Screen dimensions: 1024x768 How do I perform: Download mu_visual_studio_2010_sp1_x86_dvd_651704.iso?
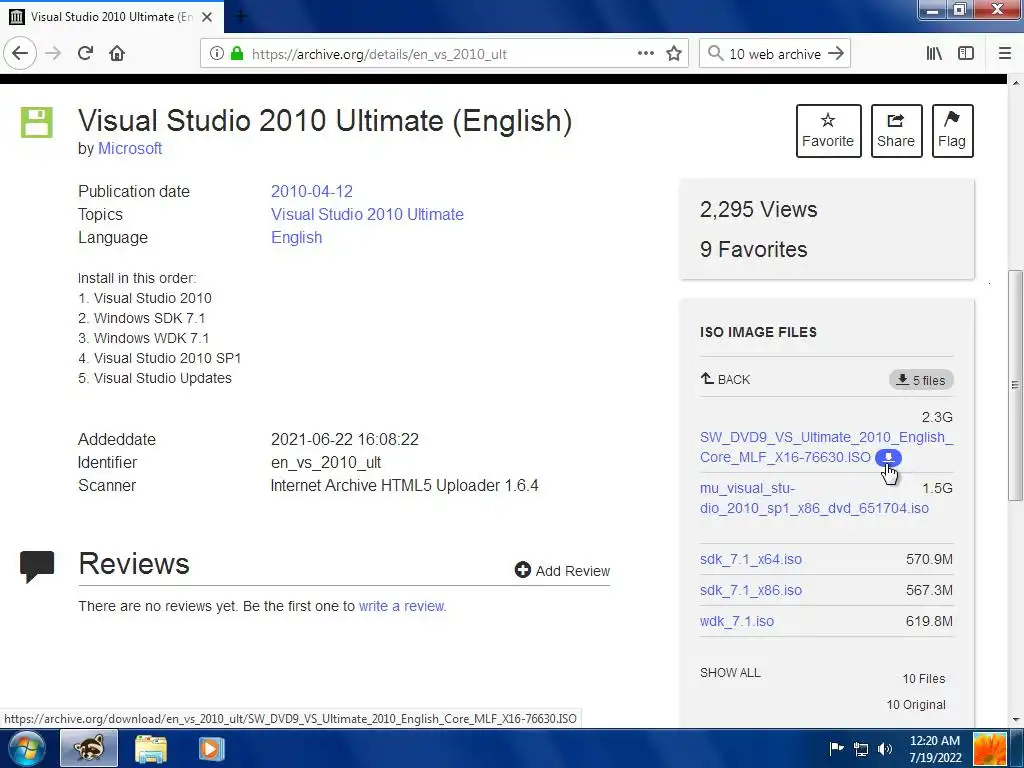[x=814, y=498]
